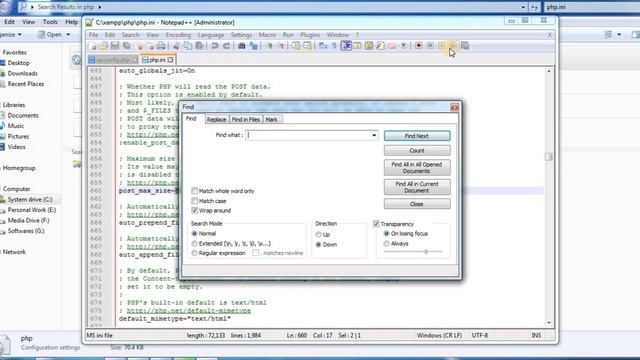Image resolution: width=640 pixels, height=360 pixels.
Task: Toggle synchronize horizontal scrolling icon
Action: pos(307,46)
